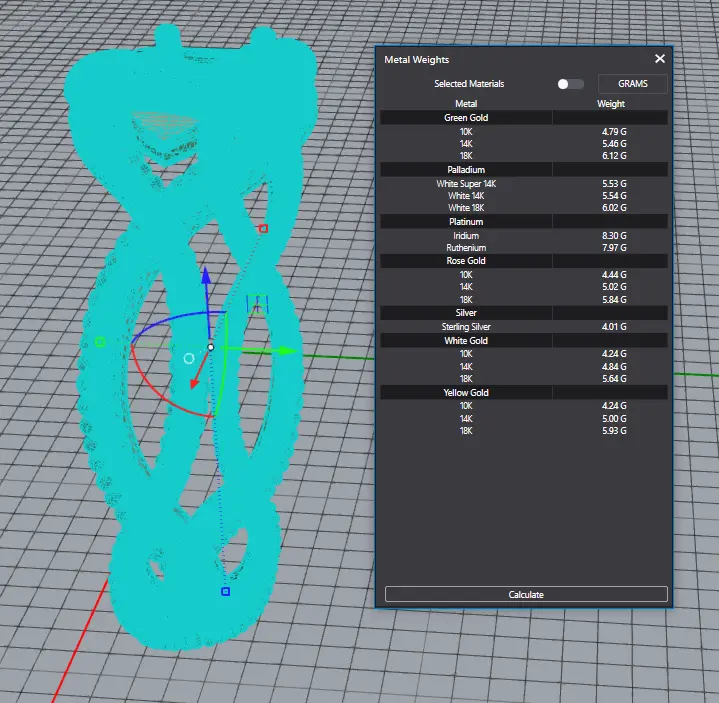Click the 8.30 G Iridium weight
This screenshot has width=719, height=703.
pyautogui.click(x=614, y=235)
